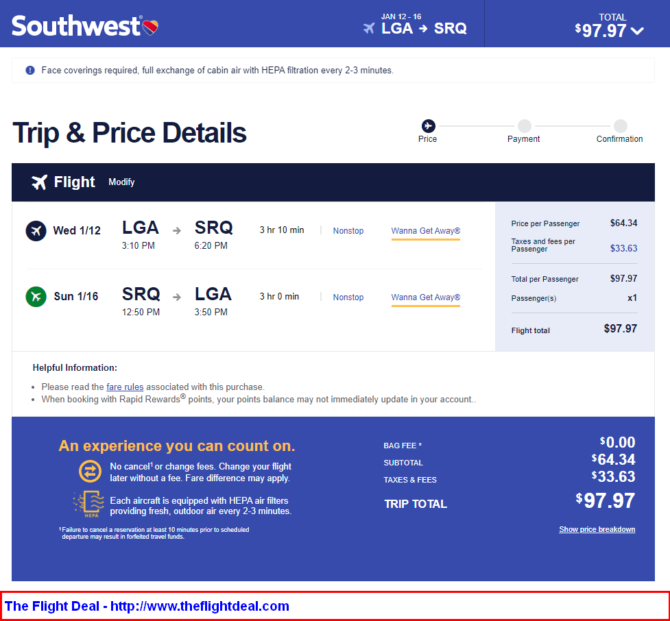The width and height of the screenshot is (670, 621).
Task: Expand Show price breakdown
Action: click(597, 529)
